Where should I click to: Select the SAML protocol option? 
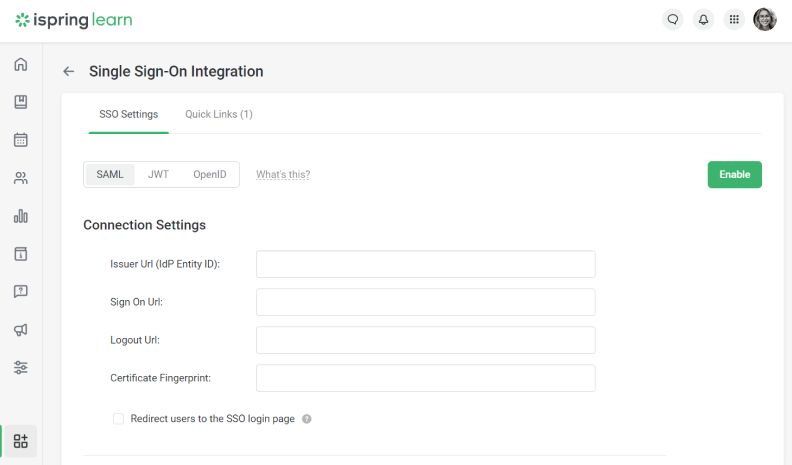tap(110, 175)
